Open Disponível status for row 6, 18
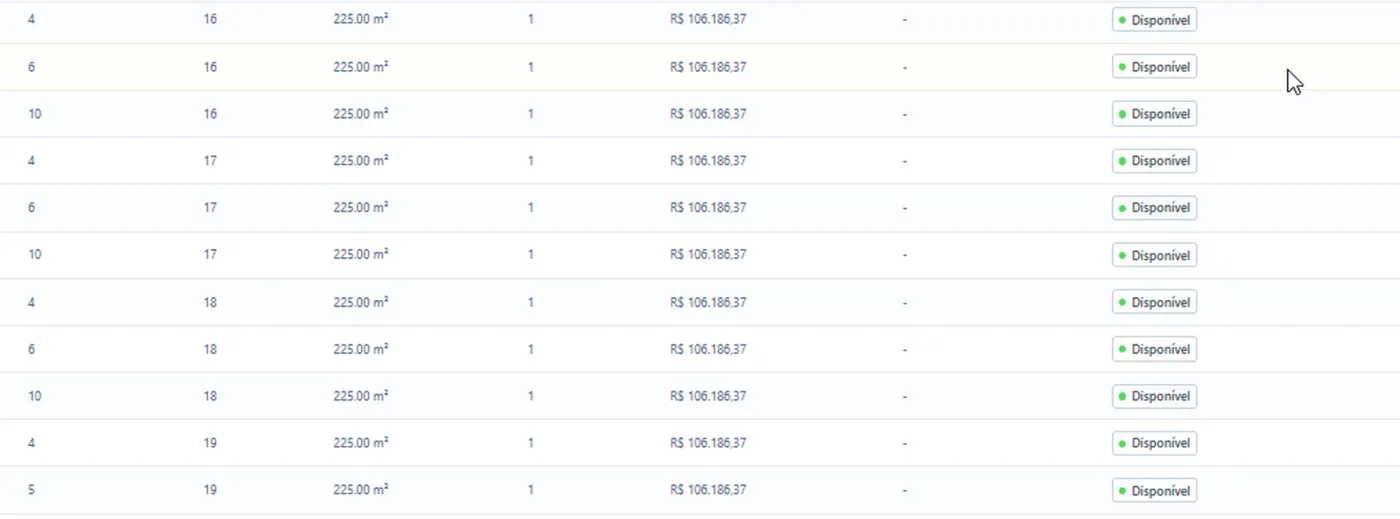Image resolution: width=1400 pixels, height=519 pixels. pyautogui.click(x=1154, y=349)
